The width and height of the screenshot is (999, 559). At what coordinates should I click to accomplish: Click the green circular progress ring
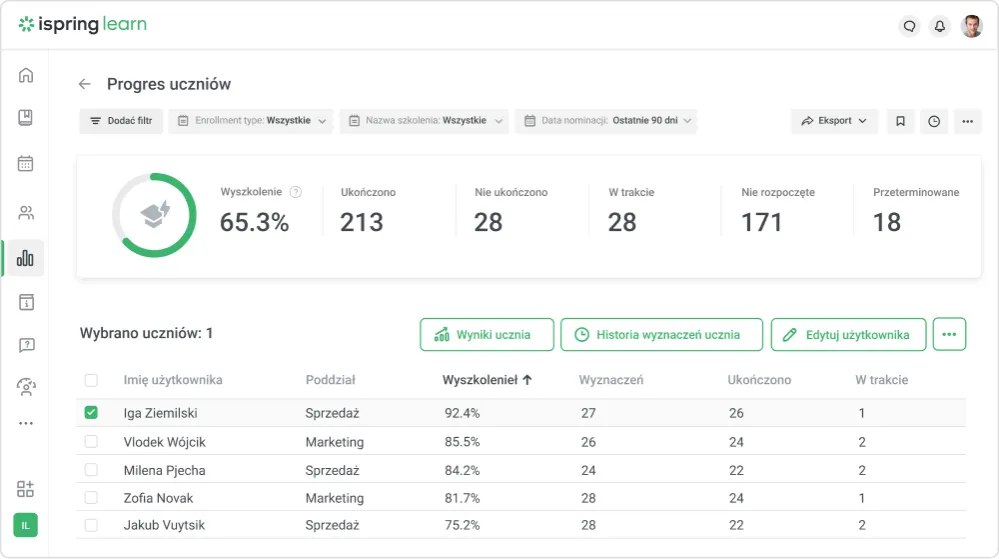154,216
